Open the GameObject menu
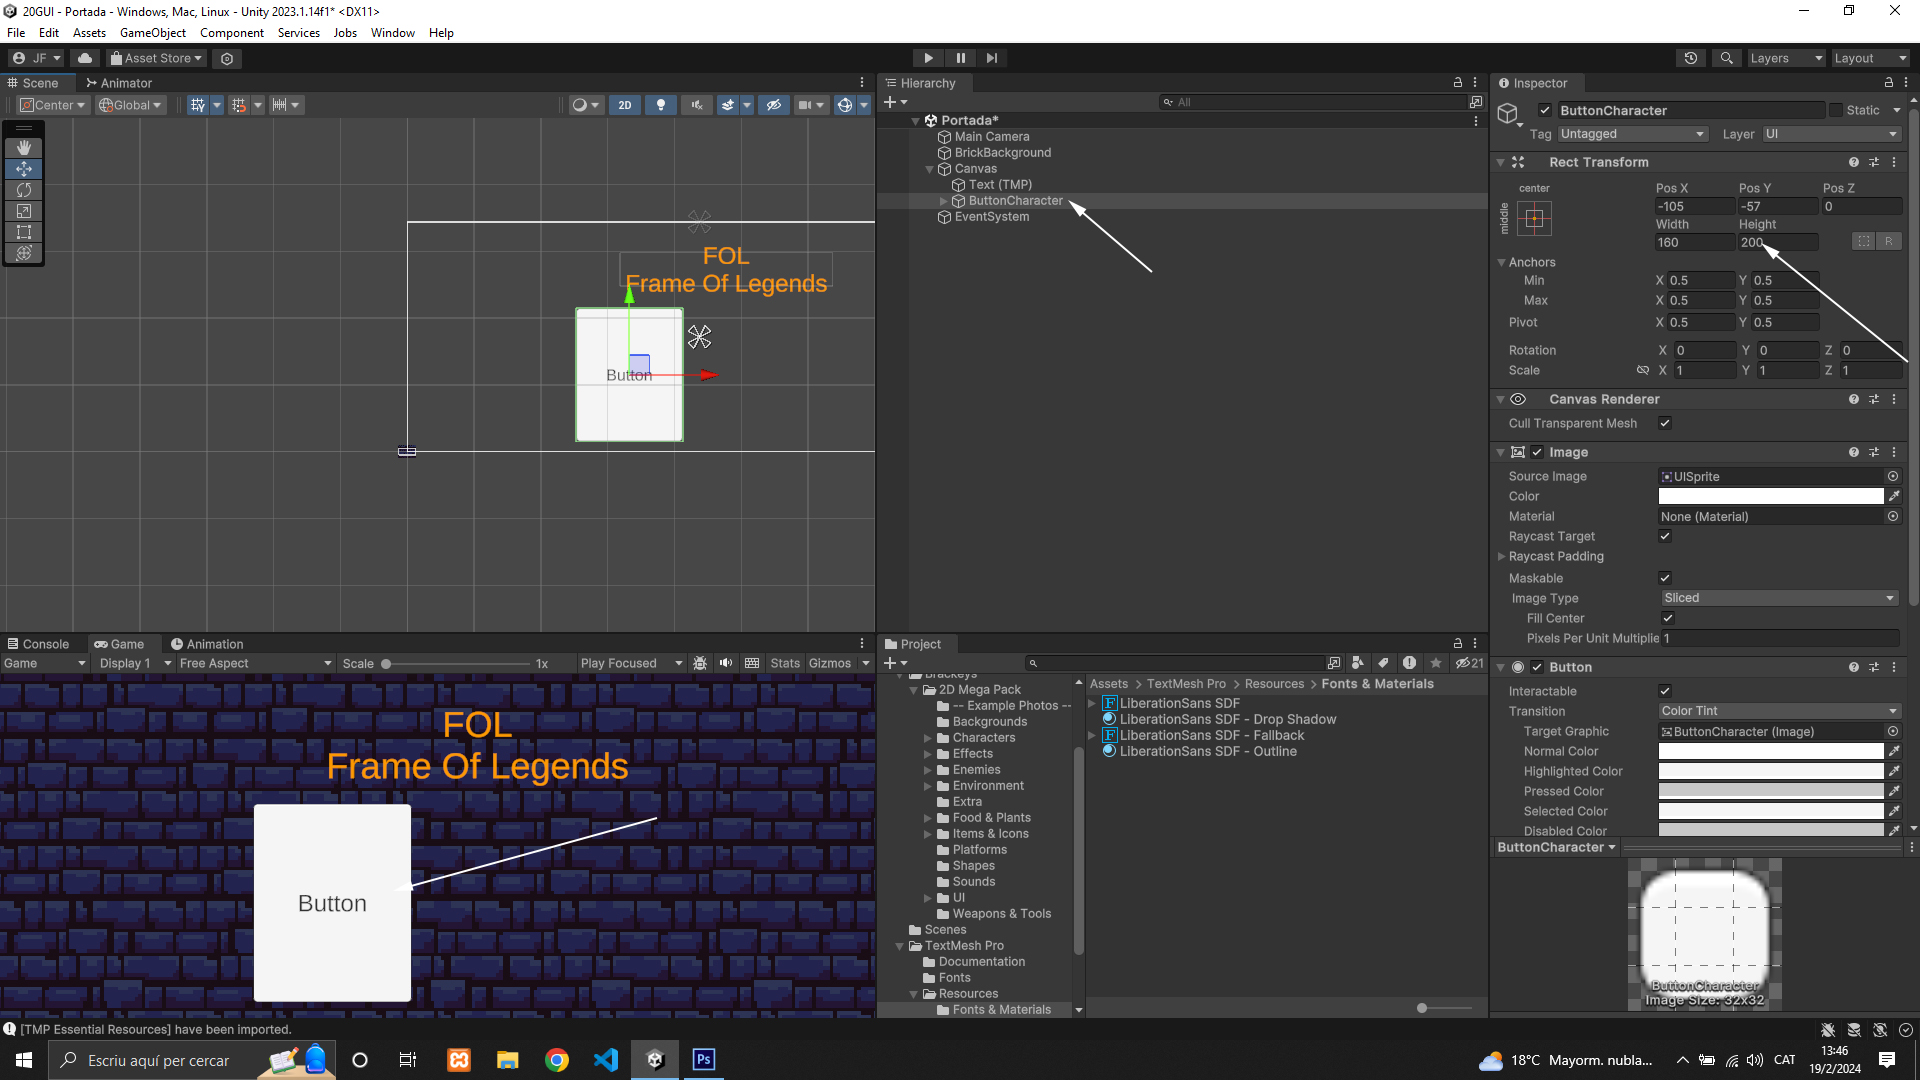The image size is (1920, 1080). click(x=152, y=33)
